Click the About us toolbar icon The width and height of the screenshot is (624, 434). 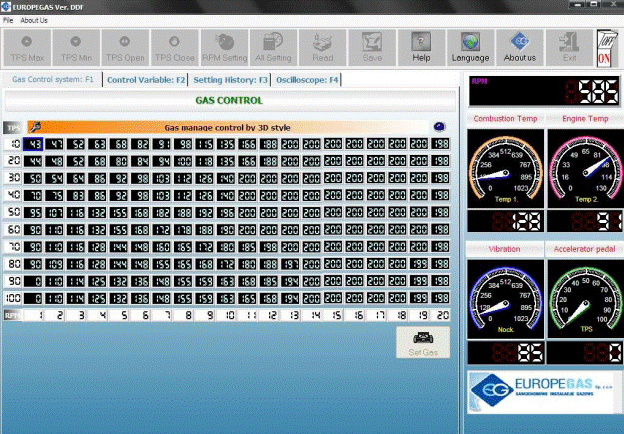[x=519, y=46]
